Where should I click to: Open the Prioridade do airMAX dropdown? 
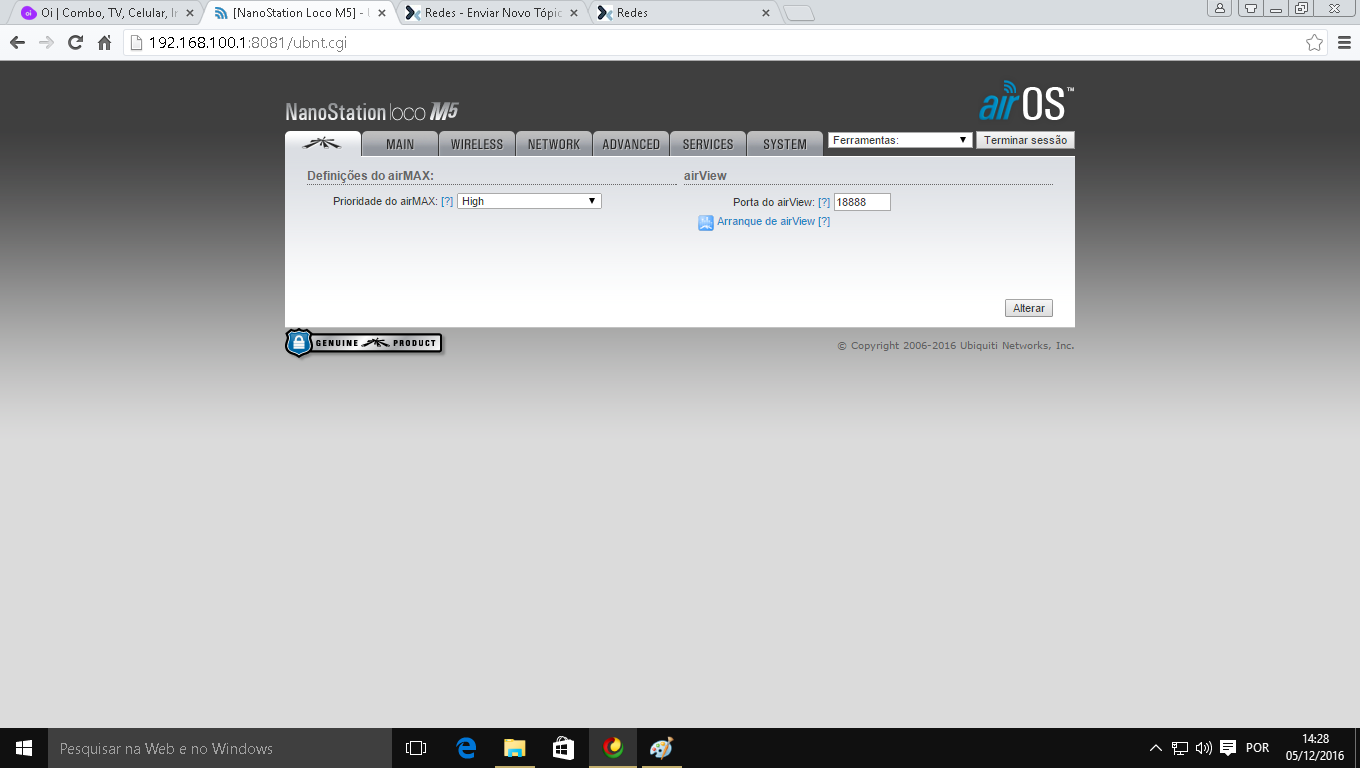[x=529, y=201]
